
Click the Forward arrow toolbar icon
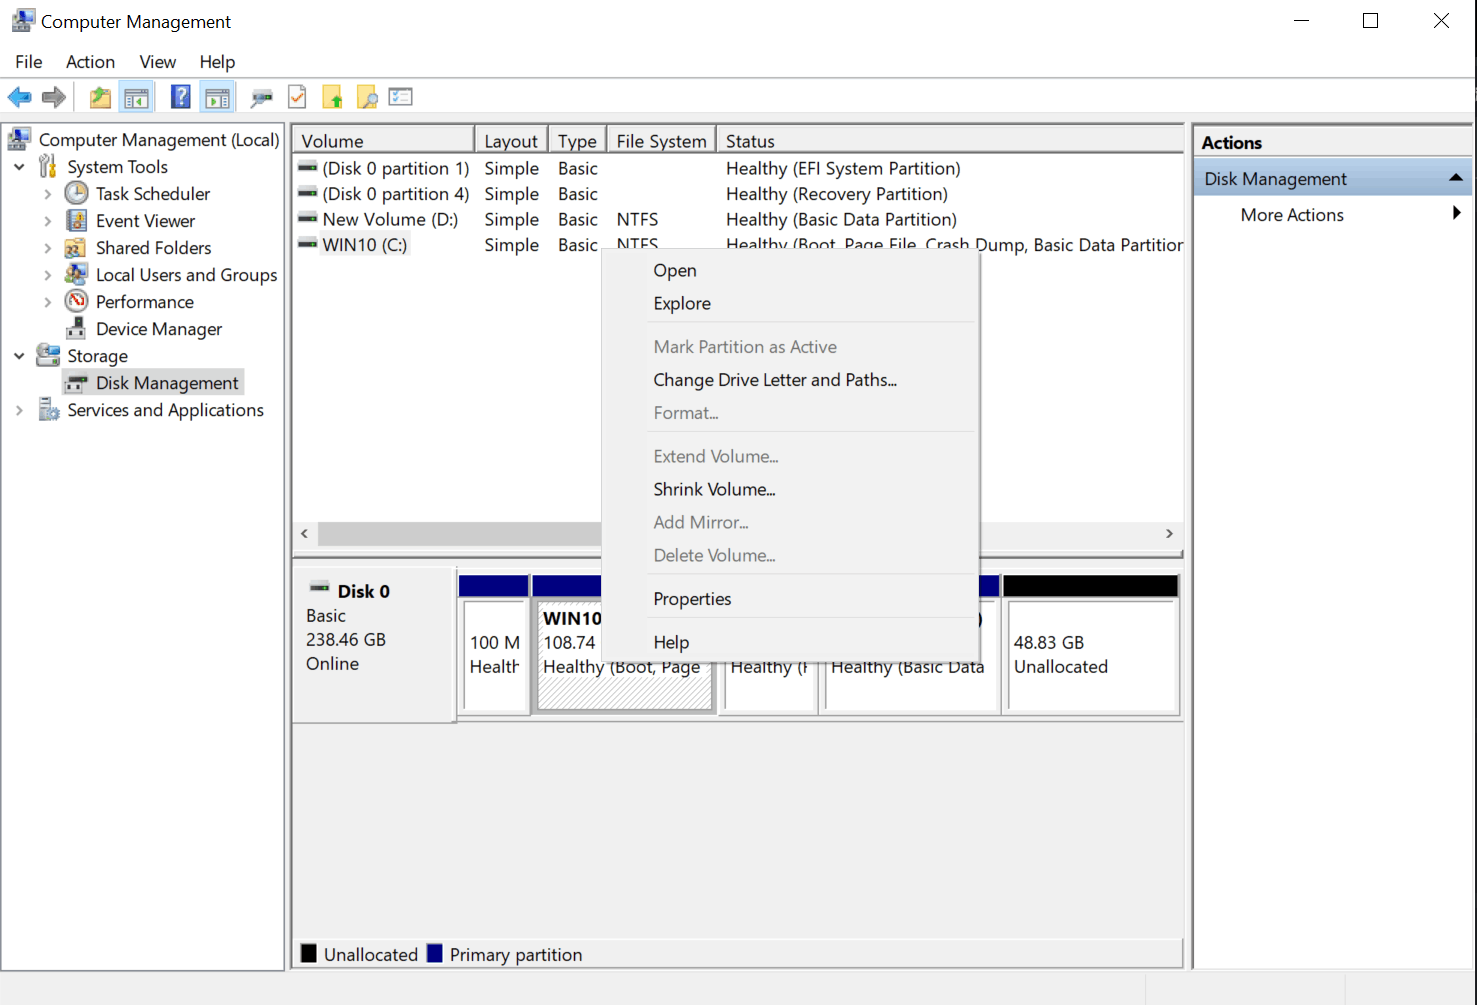(54, 97)
